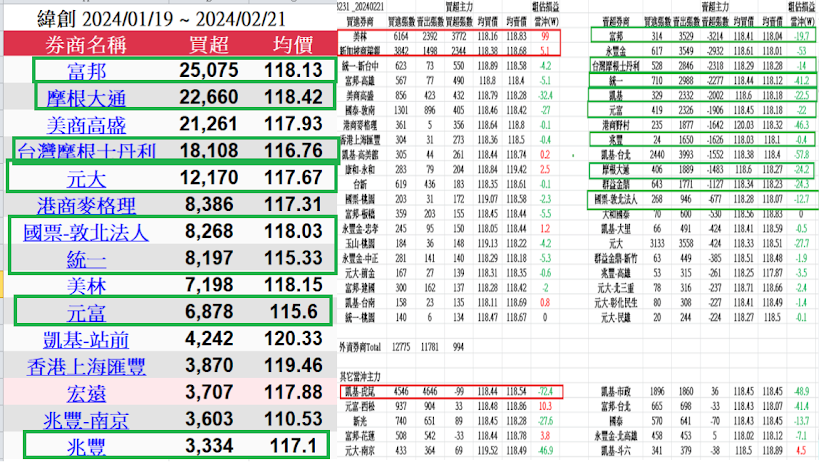Select the 118.03 cell in 國票-敦北法人 row

click(x=293, y=231)
